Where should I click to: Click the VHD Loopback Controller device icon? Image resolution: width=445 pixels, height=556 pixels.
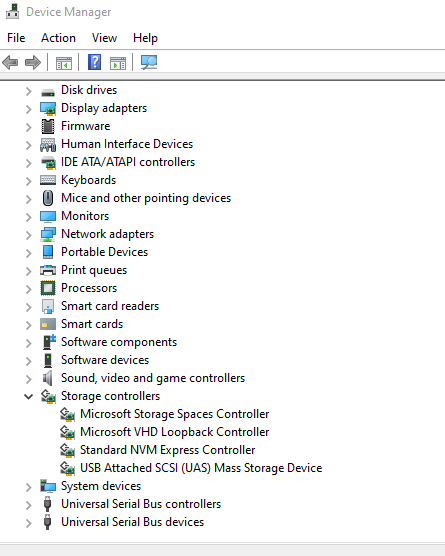click(x=67, y=433)
